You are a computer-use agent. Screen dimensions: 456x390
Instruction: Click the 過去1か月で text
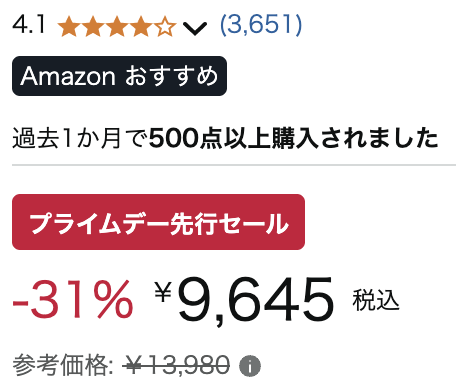tap(80, 138)
